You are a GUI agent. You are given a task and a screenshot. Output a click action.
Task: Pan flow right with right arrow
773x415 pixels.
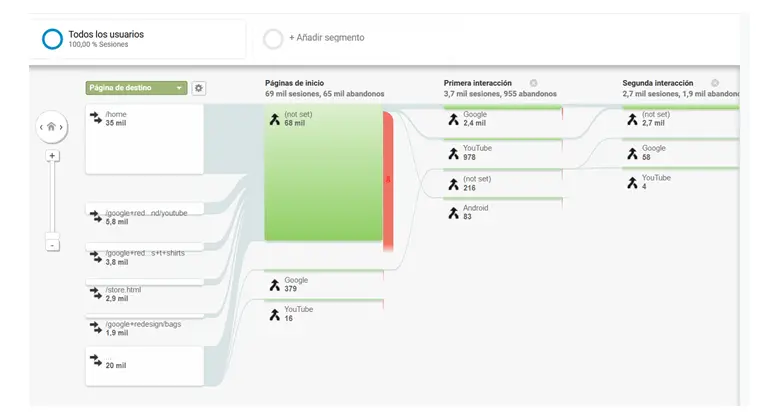(64, 127)
